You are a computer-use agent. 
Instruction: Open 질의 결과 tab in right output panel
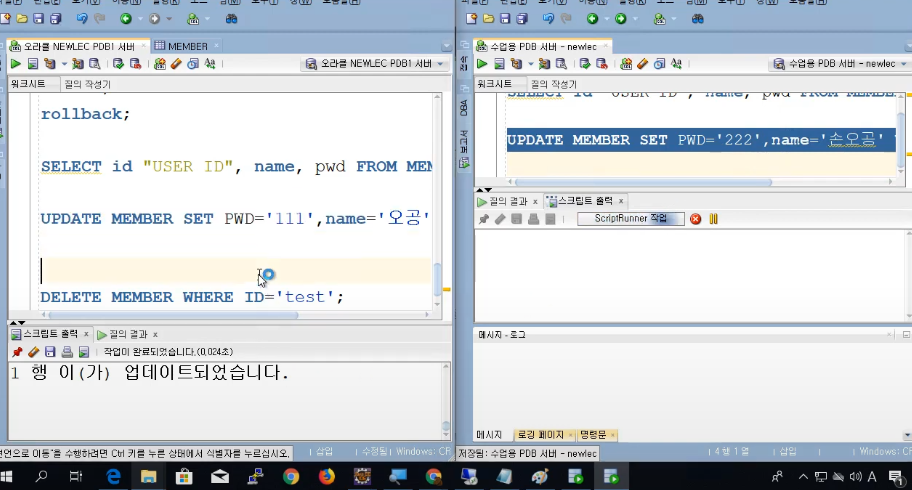(x=507, y=201)
